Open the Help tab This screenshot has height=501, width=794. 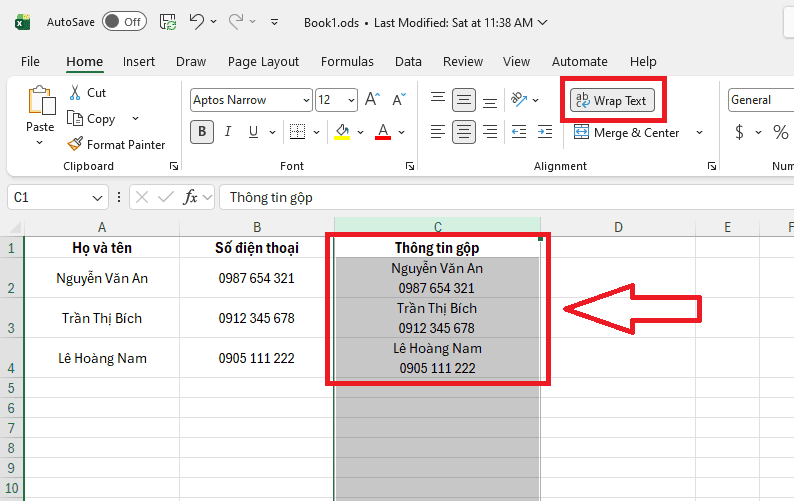(x=643, y=61)
